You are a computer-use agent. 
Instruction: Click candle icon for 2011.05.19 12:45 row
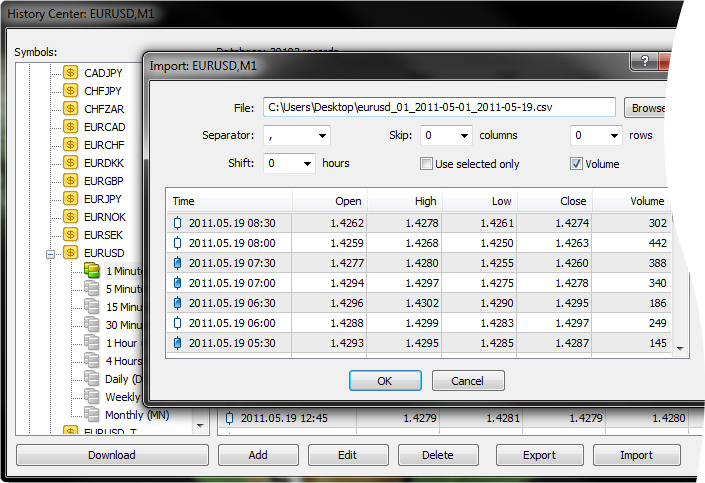[x=229, y=418]
